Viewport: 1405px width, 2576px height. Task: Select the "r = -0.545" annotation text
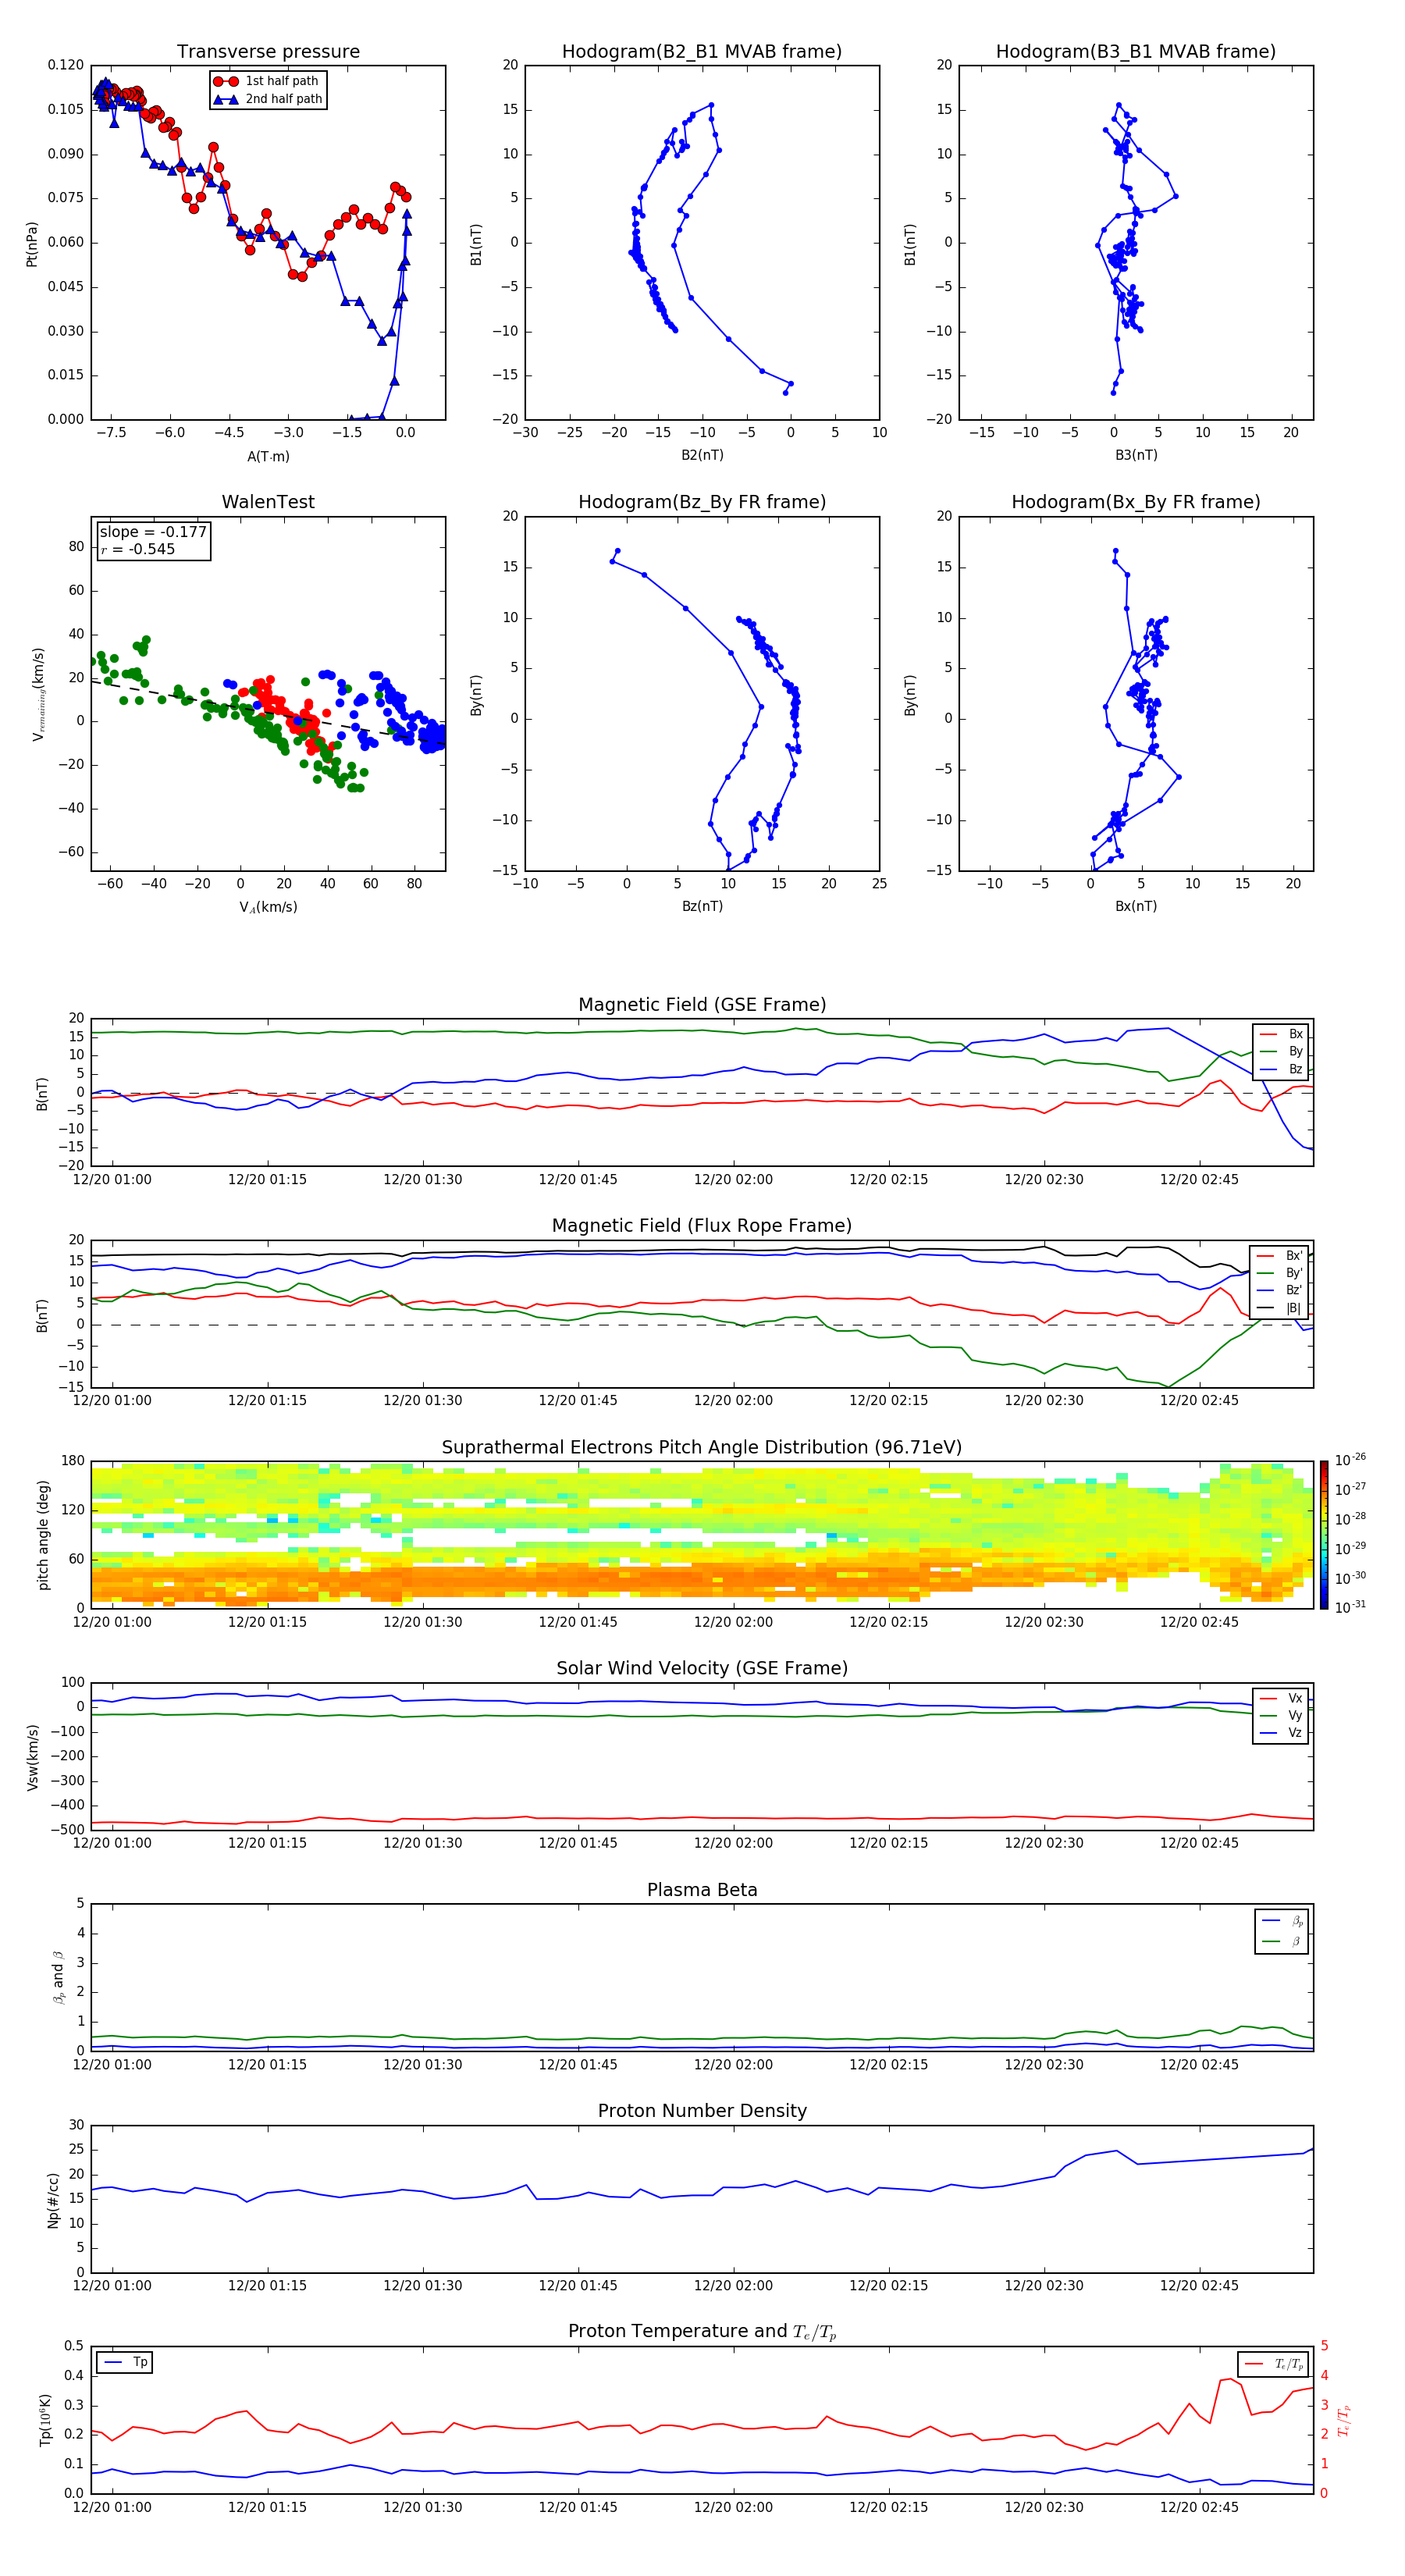click(138, 549)
